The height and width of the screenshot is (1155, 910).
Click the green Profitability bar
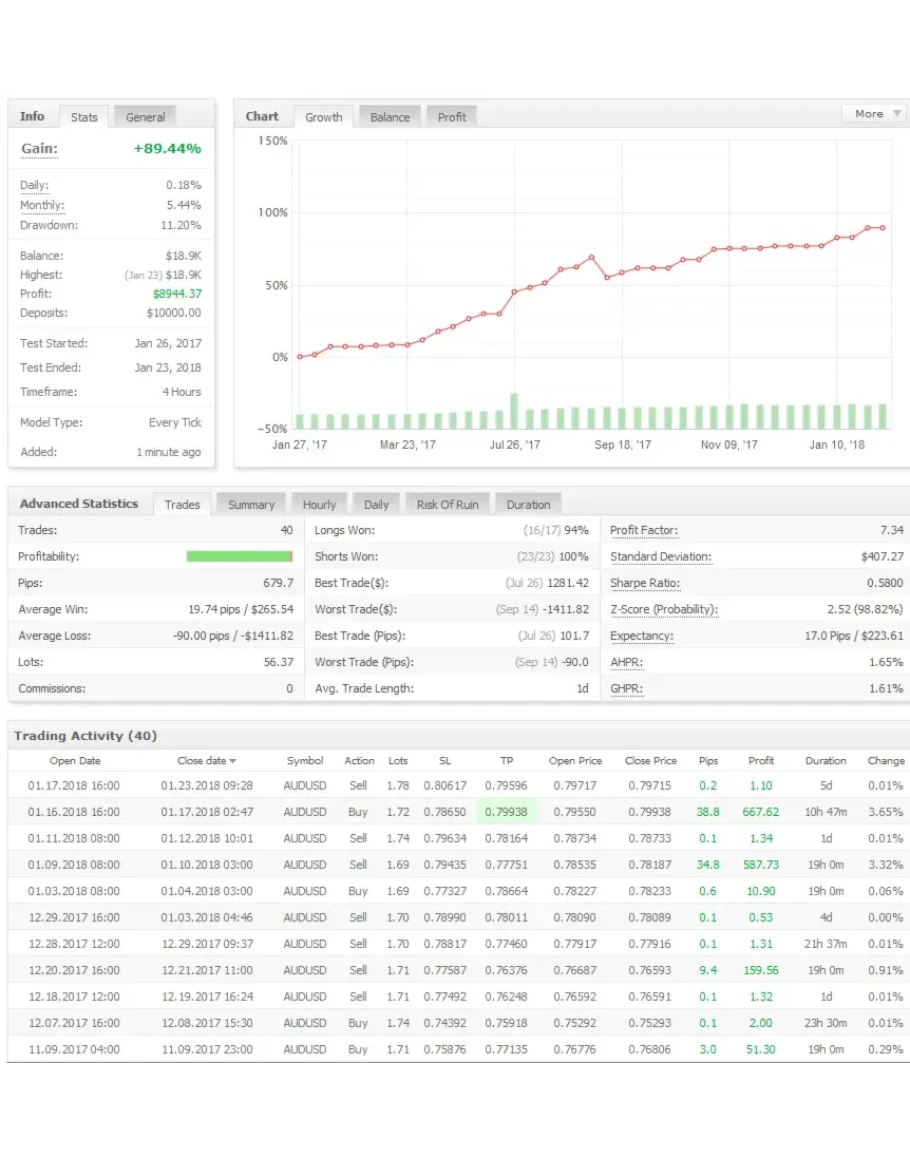click(x=239, y=557)
